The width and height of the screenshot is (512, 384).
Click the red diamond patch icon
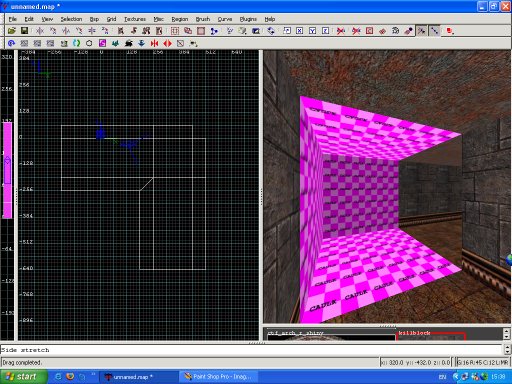click(382, 31)
